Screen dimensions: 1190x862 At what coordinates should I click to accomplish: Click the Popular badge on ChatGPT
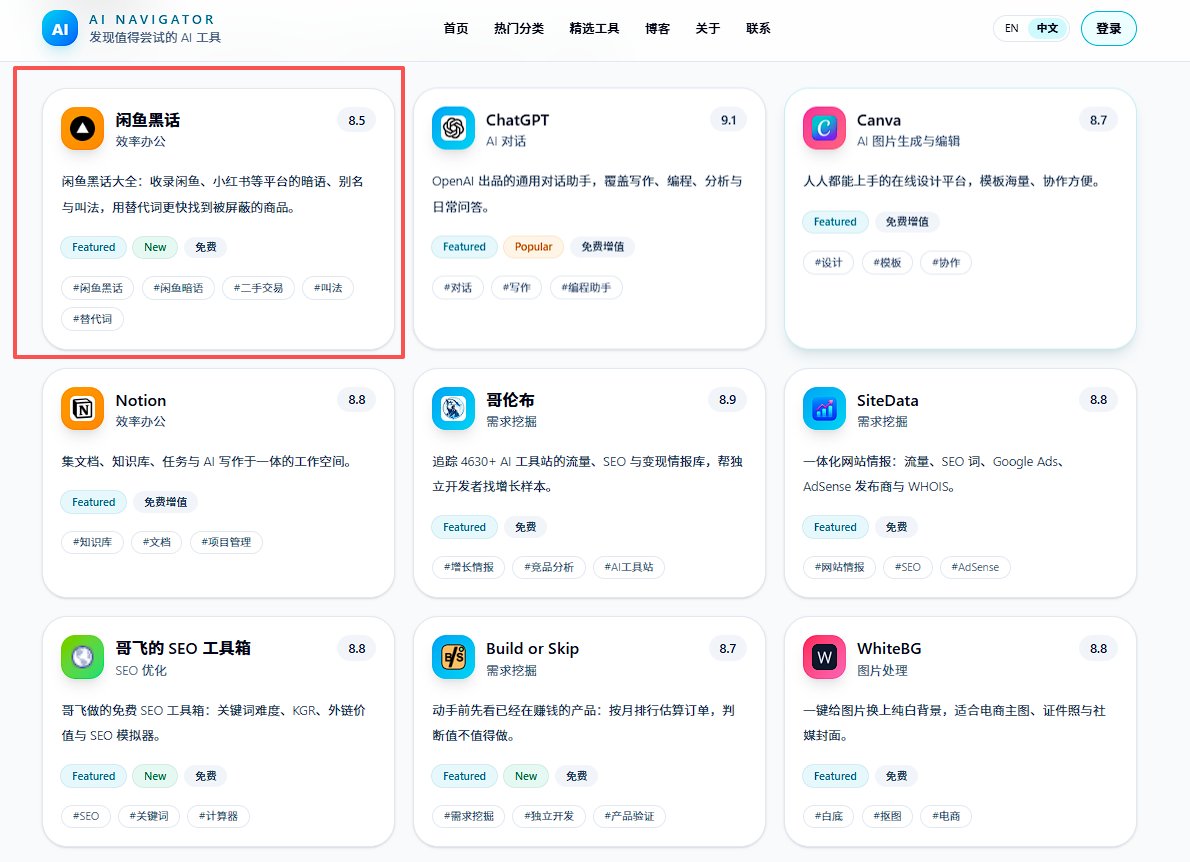click(x=534, y=247)
